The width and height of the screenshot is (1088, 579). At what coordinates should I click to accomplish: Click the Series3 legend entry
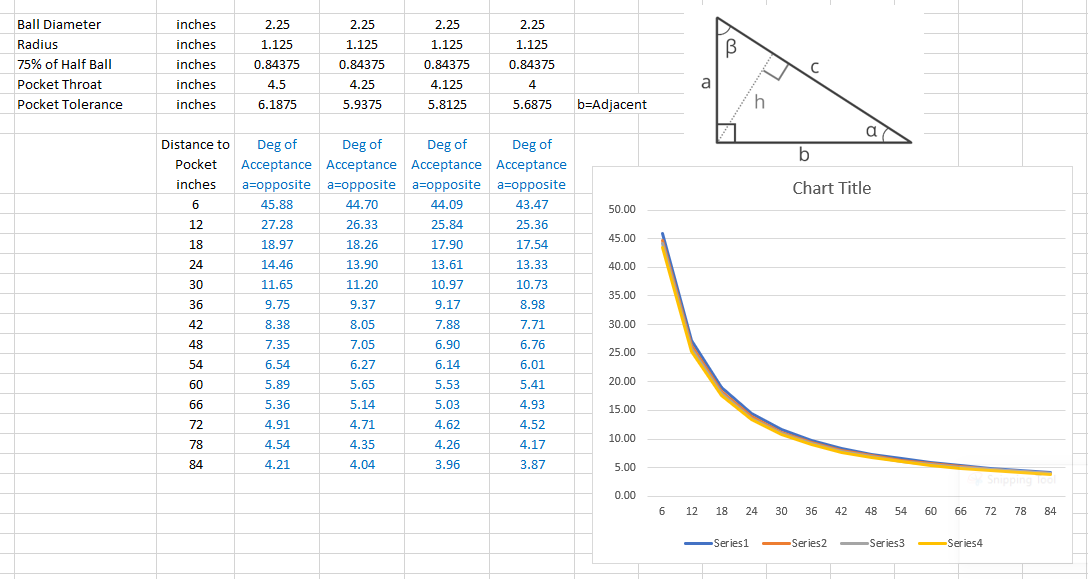[x=876, y=543]
